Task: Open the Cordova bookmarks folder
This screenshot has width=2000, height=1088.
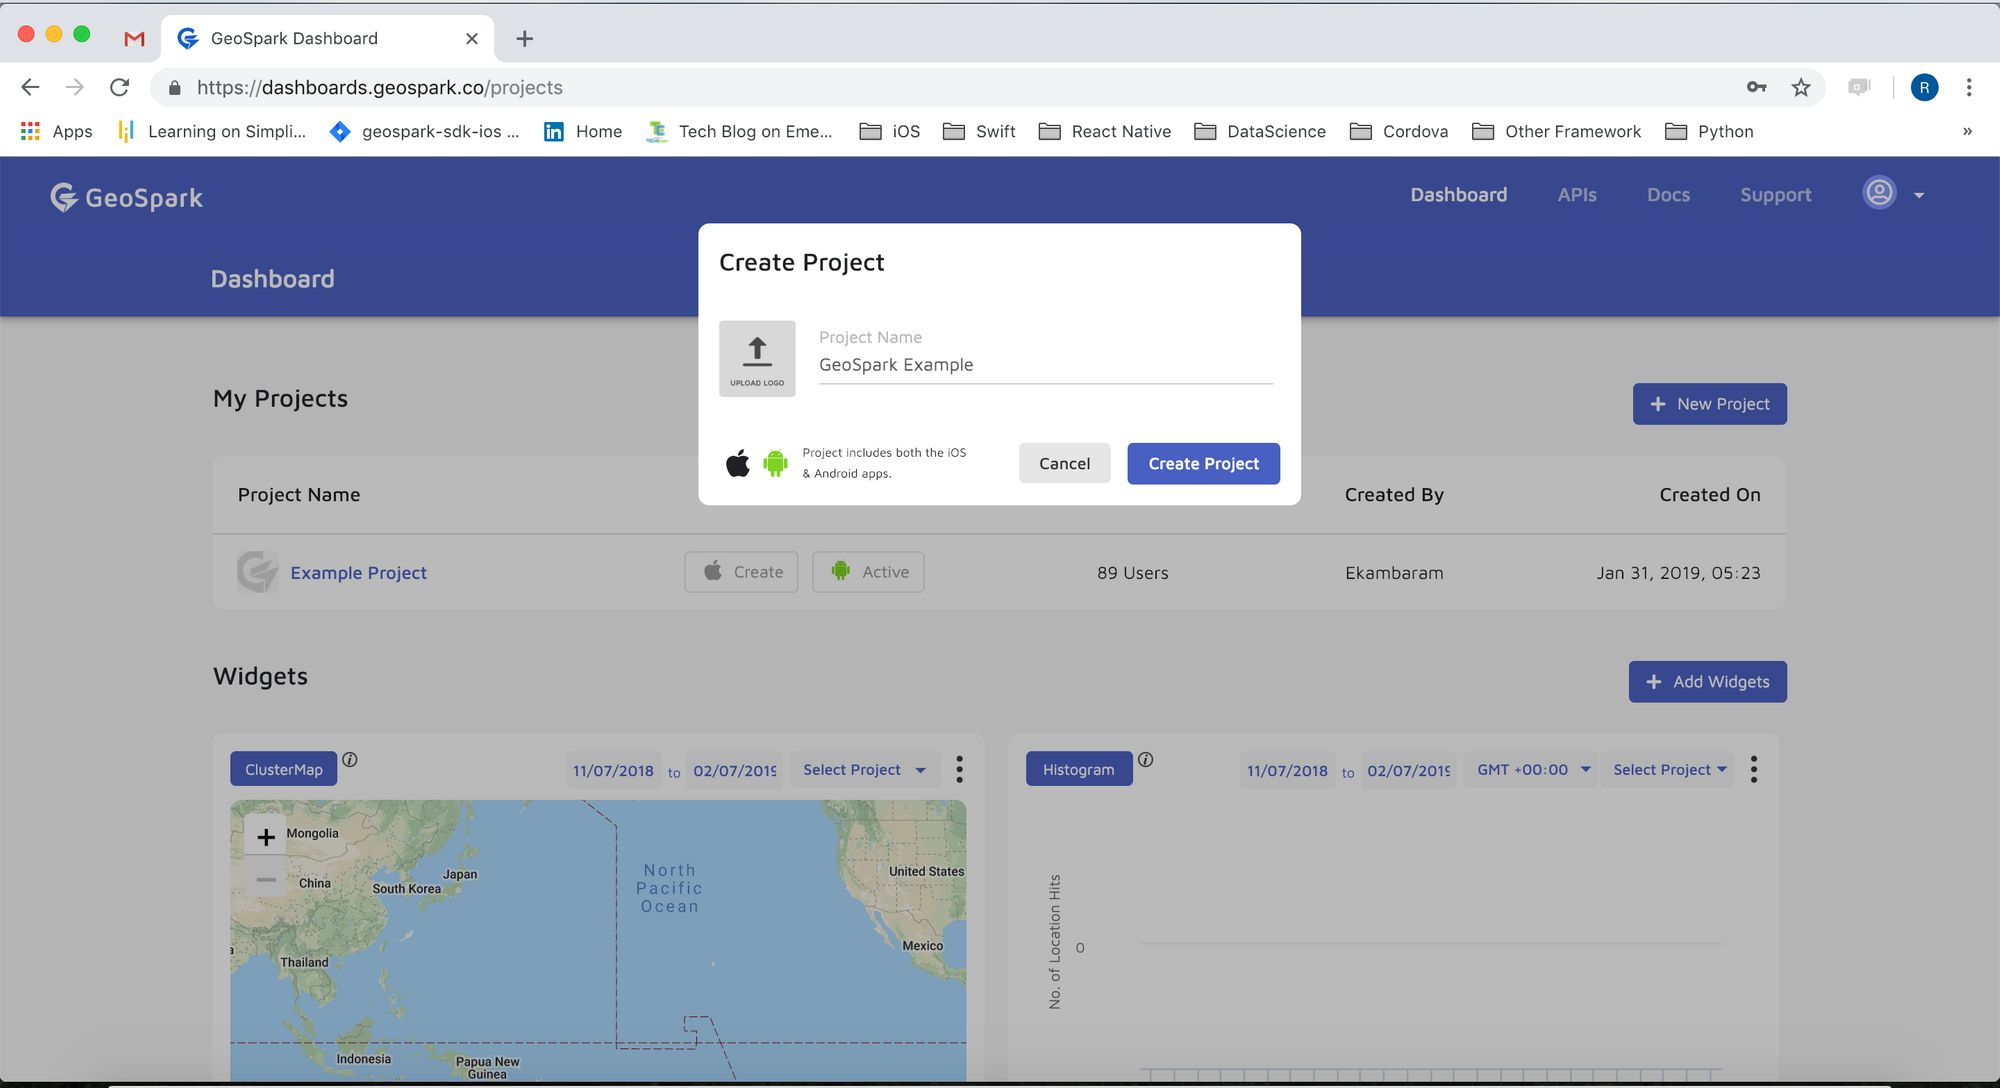Action: [1399, 131]
